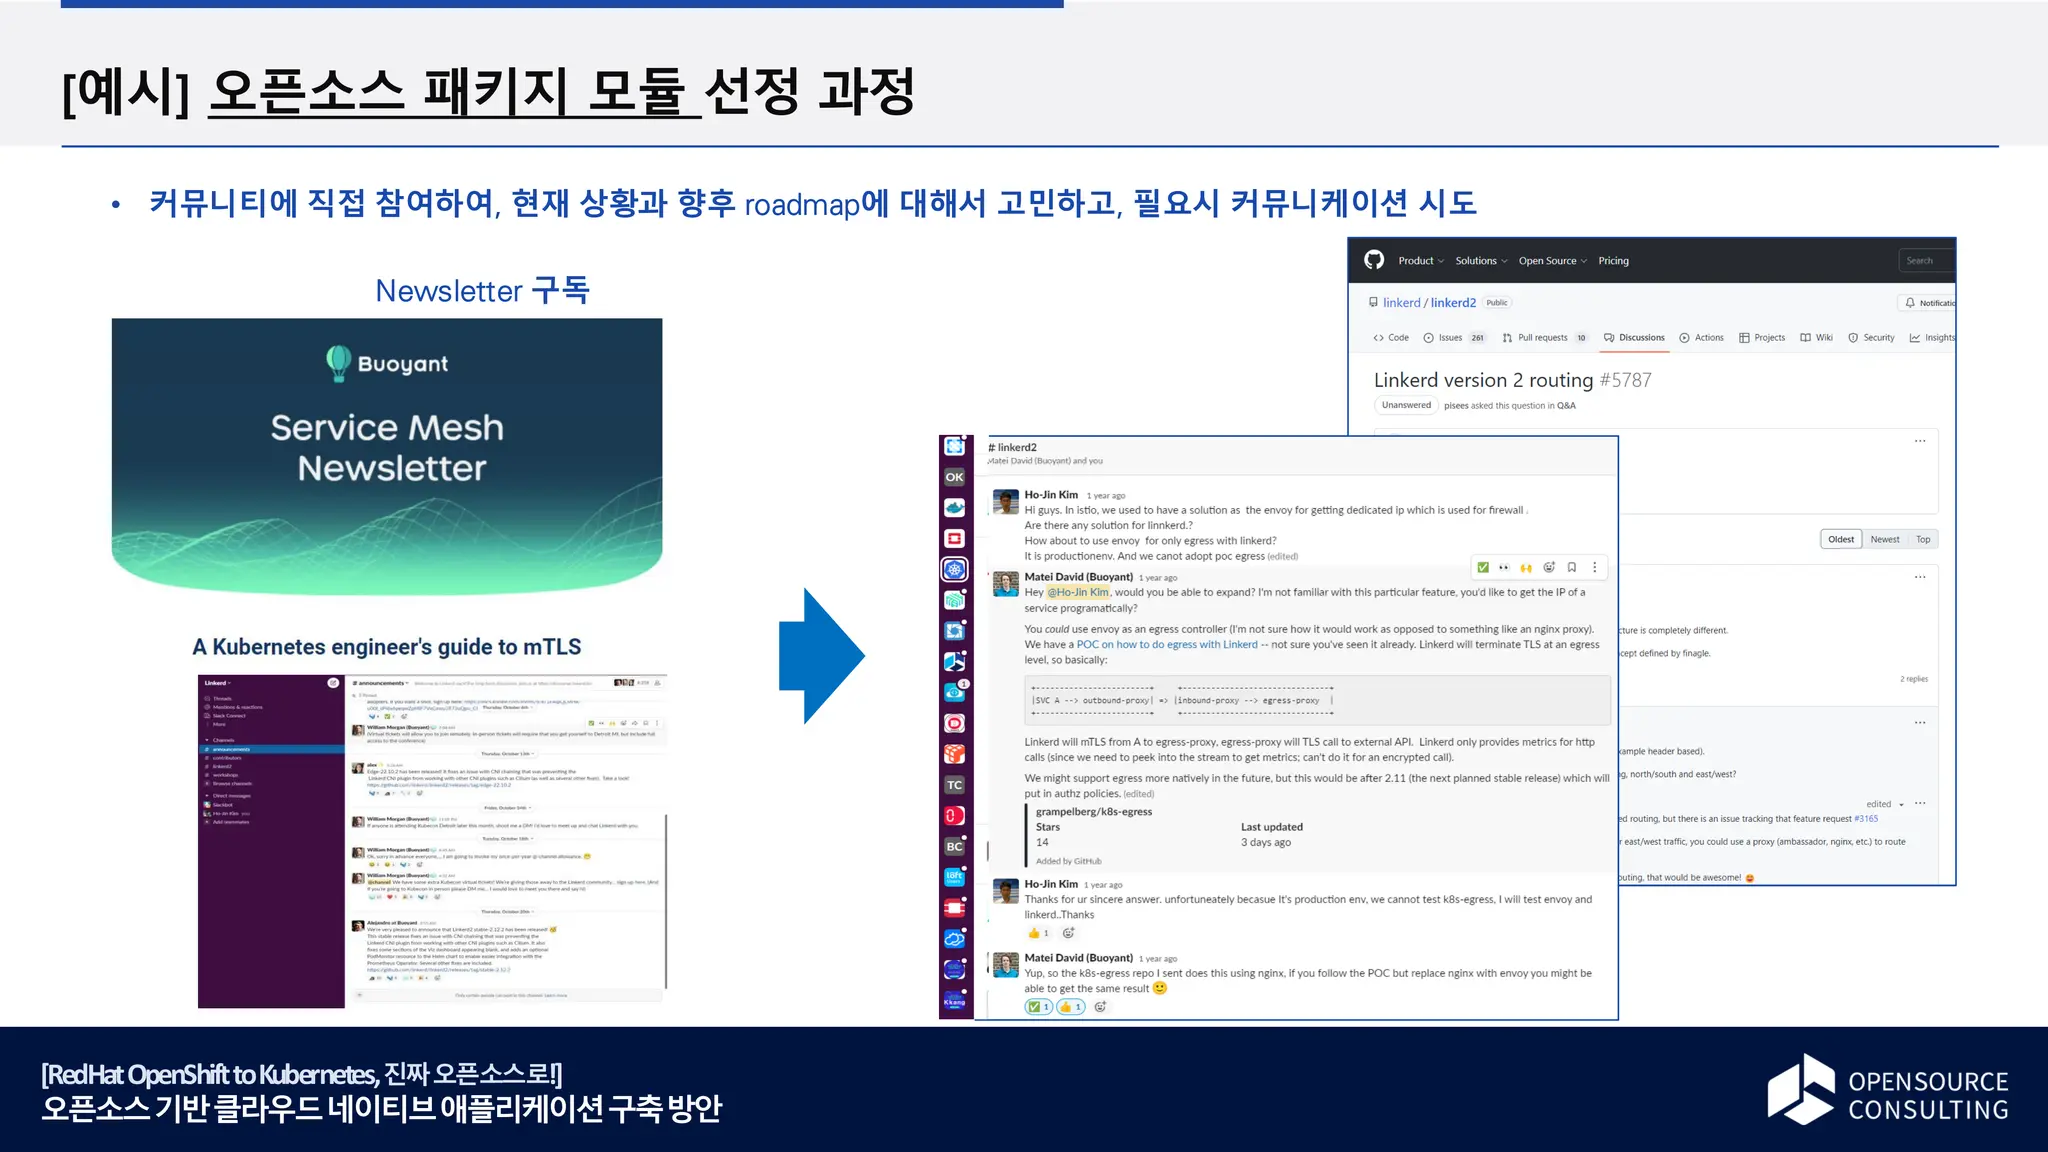This screenshot has width=2048, height=1152.
Task: Click the underlined slide title text
Action: (x=455, y=92)
